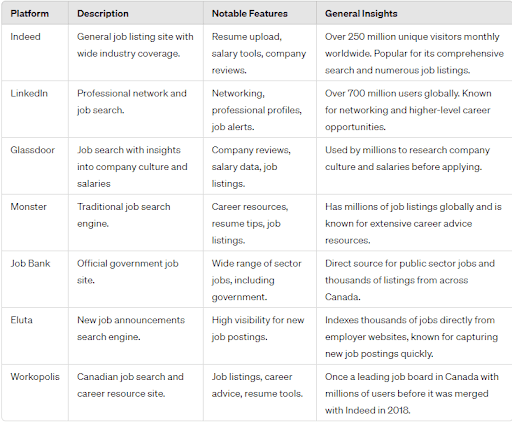Click 'Company reviews, salary data' features cell

point(251,167)
